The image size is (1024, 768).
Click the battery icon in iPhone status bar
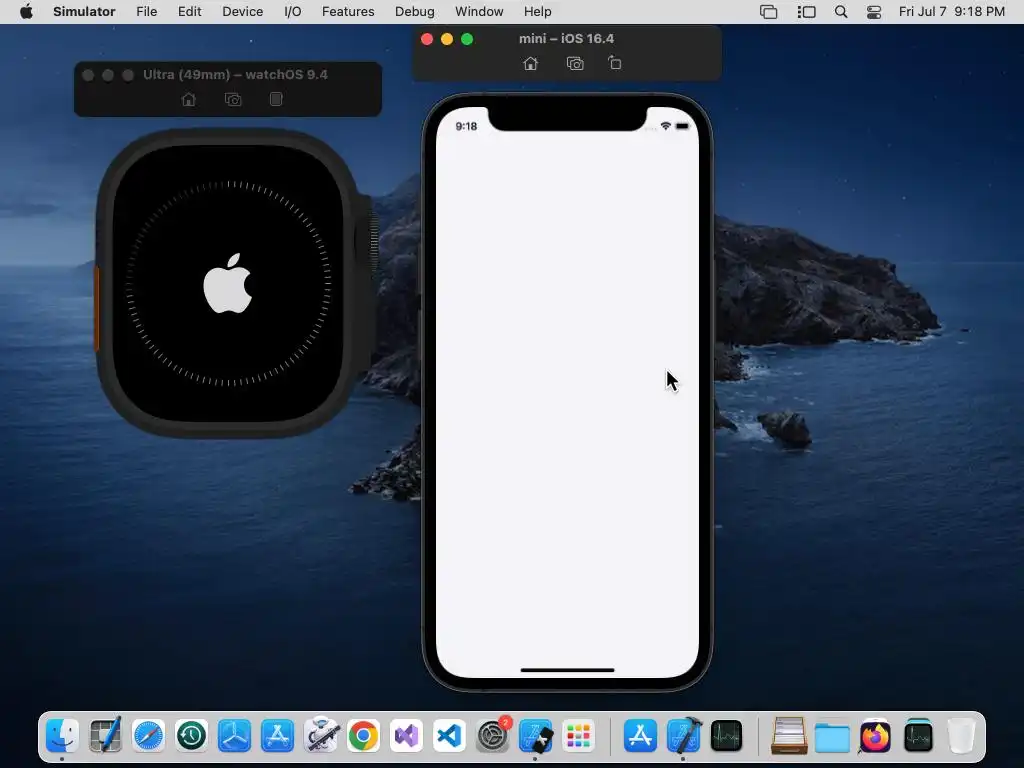(x=682, y=126)
